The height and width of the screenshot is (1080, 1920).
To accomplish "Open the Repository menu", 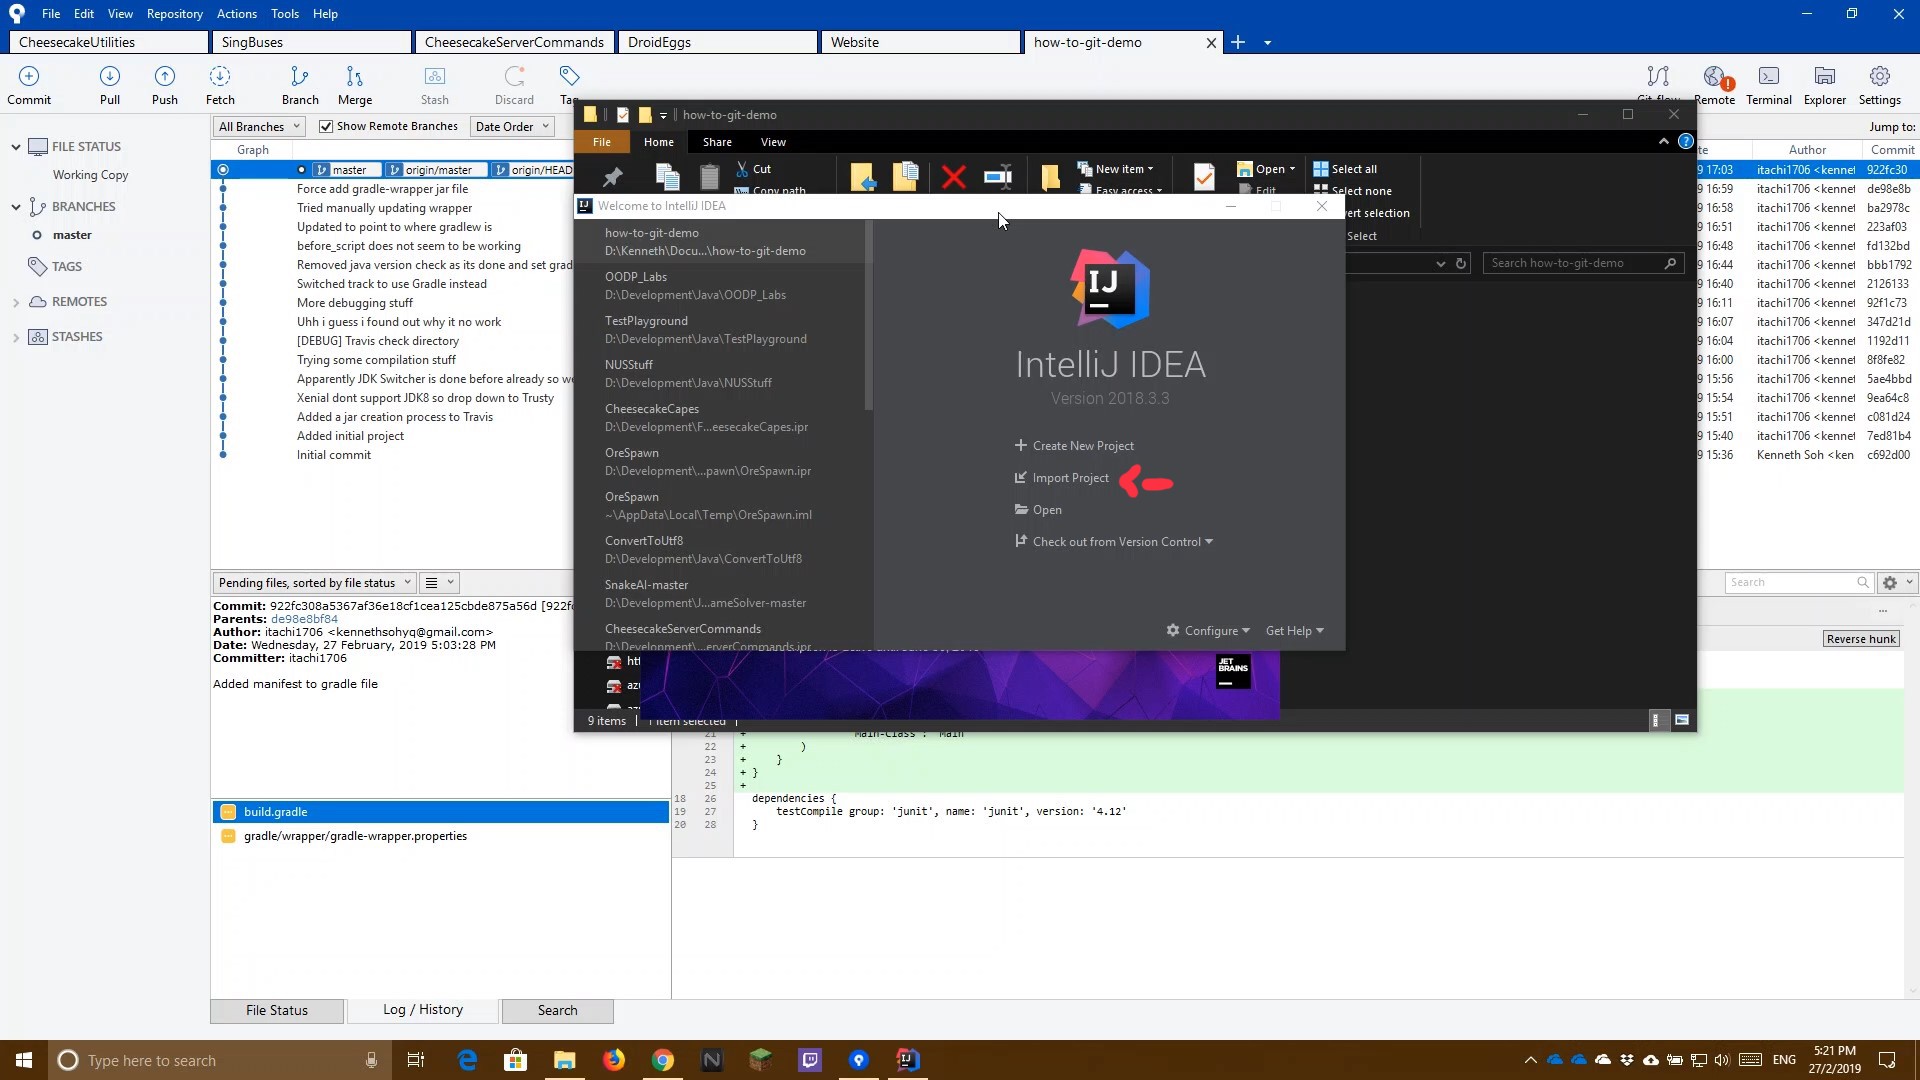I will [x=174, y=13].
